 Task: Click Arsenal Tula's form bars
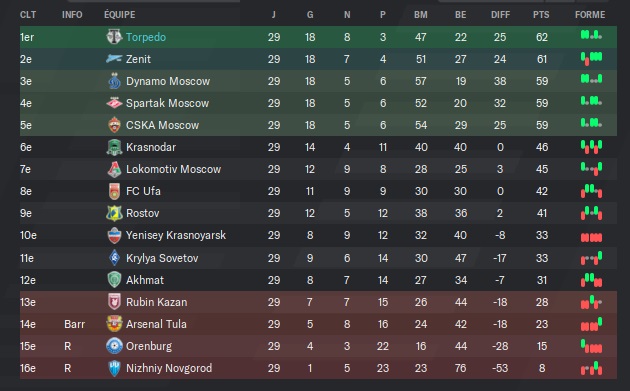[x=591, y=324]
